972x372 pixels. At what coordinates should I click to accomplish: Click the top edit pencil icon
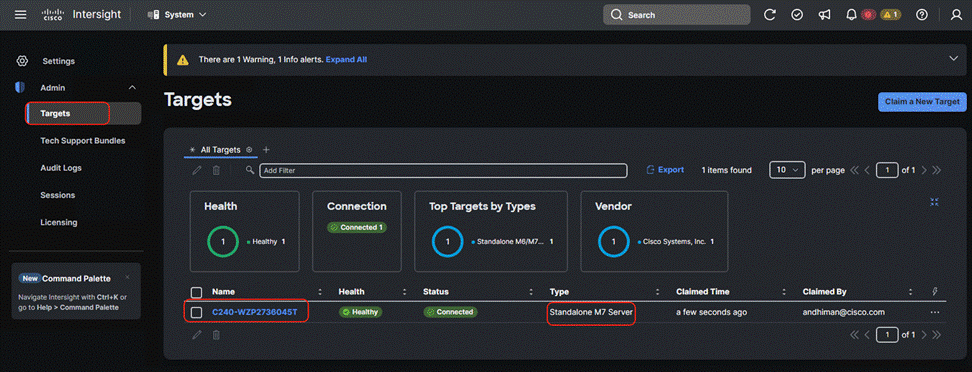coord(197,170)
